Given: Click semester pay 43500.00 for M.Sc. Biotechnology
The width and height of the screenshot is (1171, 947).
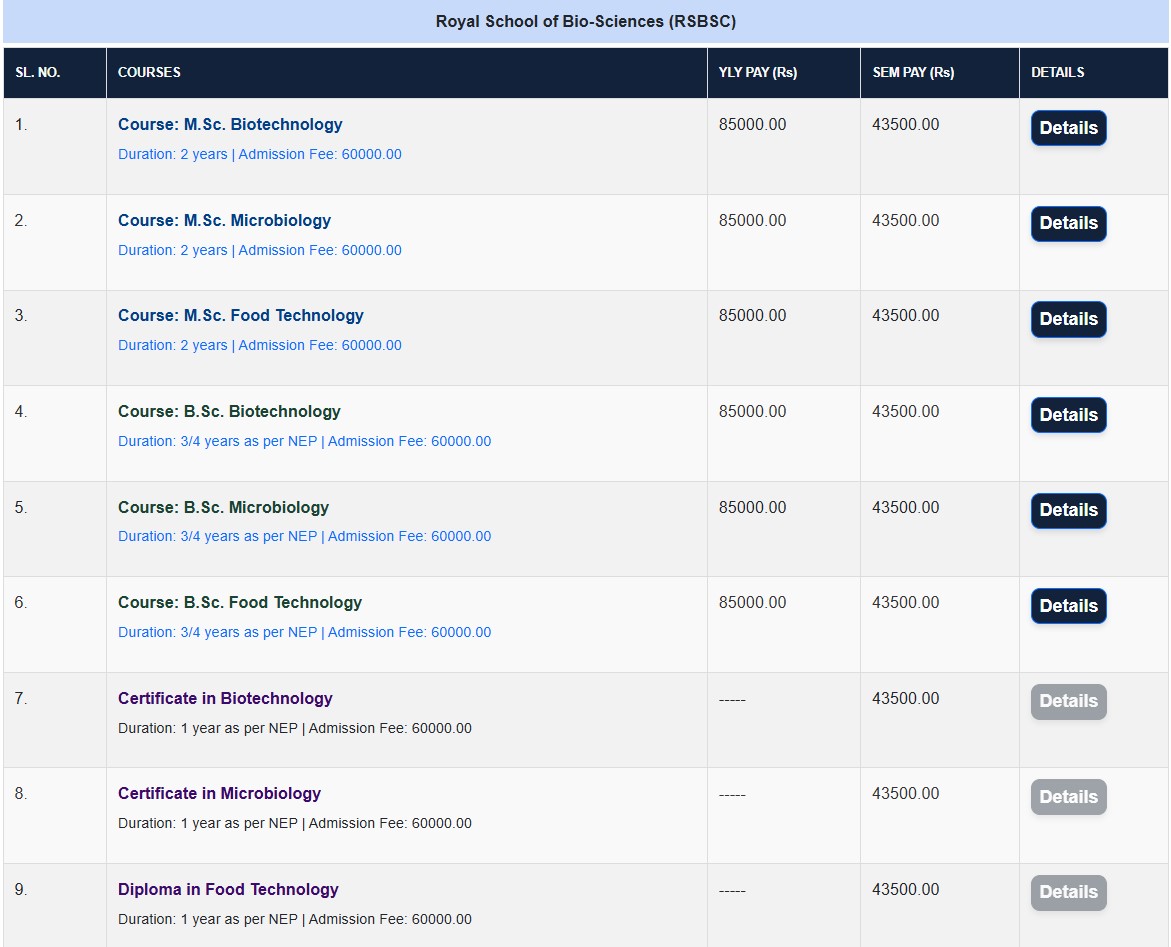Looking at the screenshot, I should 906,125.
